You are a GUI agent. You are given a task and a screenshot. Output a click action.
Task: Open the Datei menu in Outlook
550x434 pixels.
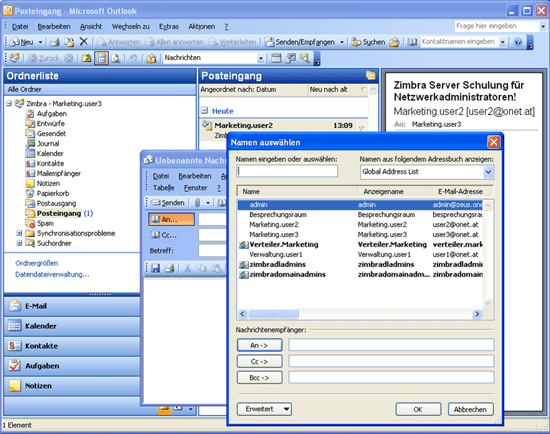[20, 27]
